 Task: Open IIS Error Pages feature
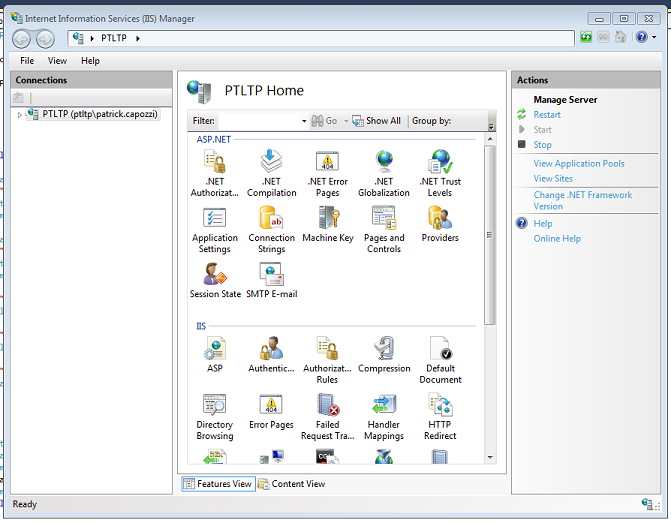click(x=271, y=411)
